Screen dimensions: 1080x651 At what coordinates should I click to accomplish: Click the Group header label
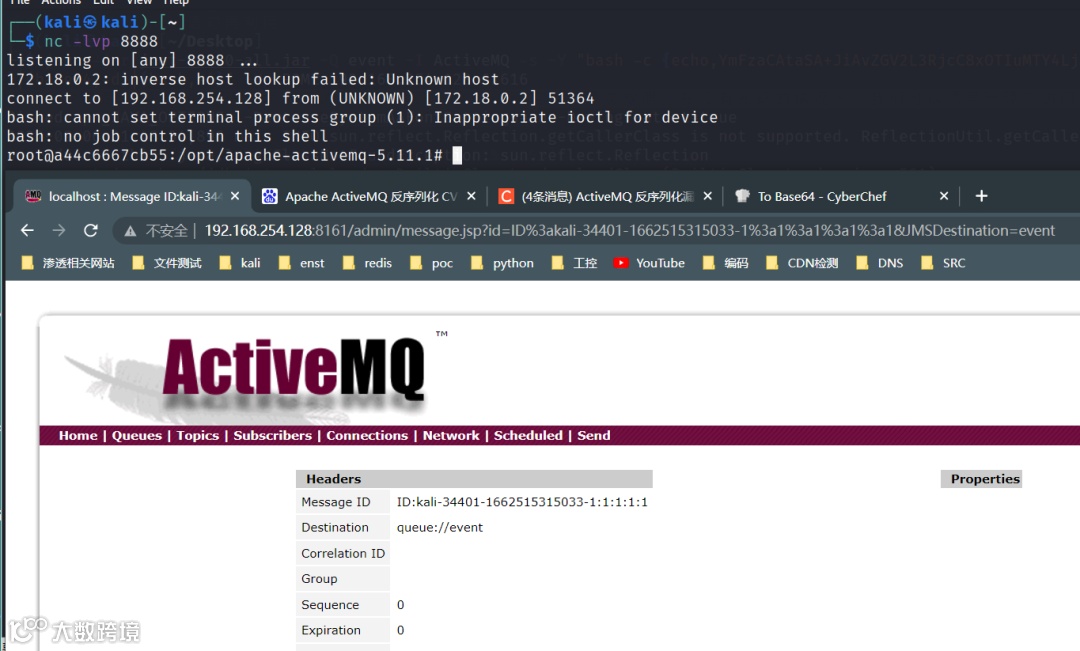(x=319, y=579)
